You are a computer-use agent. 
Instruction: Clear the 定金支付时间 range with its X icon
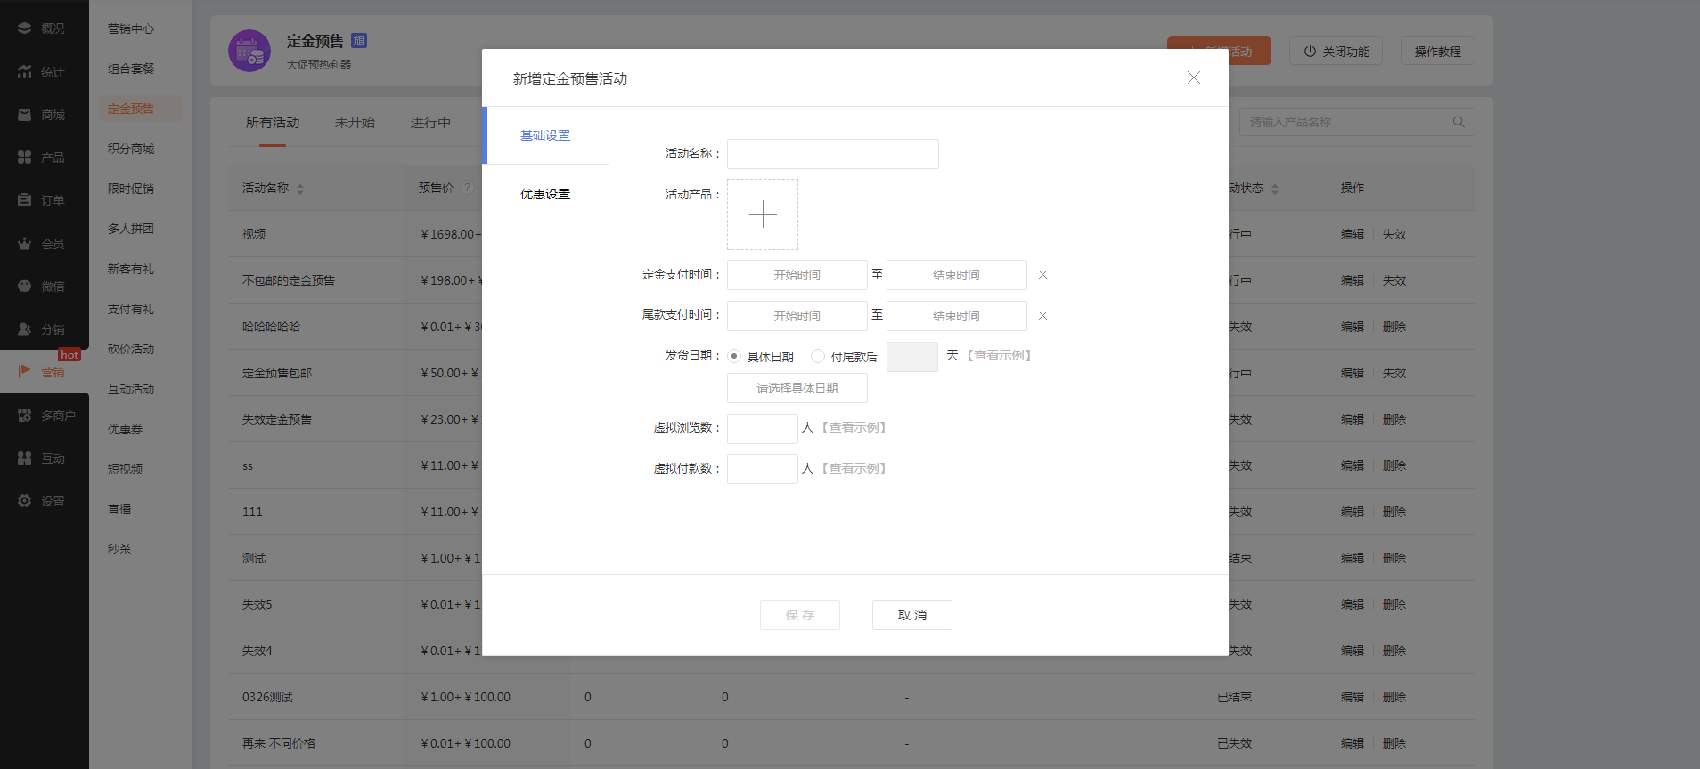(x=1042, y=275)
